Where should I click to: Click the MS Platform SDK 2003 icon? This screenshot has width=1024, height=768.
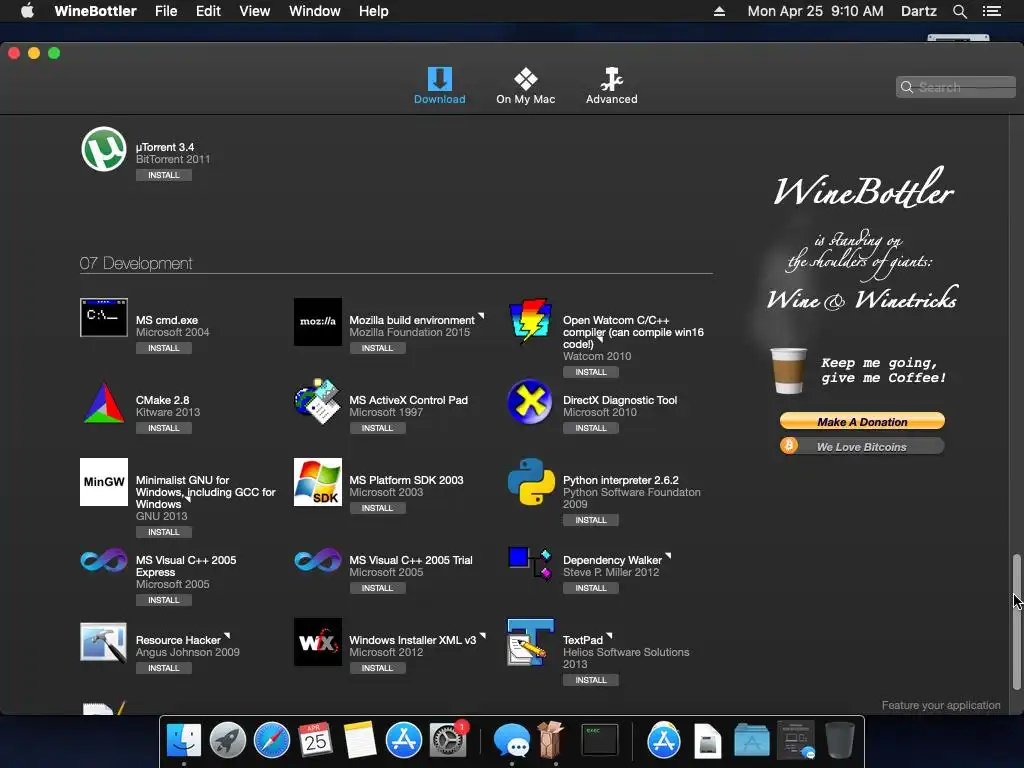click(317, 482)
